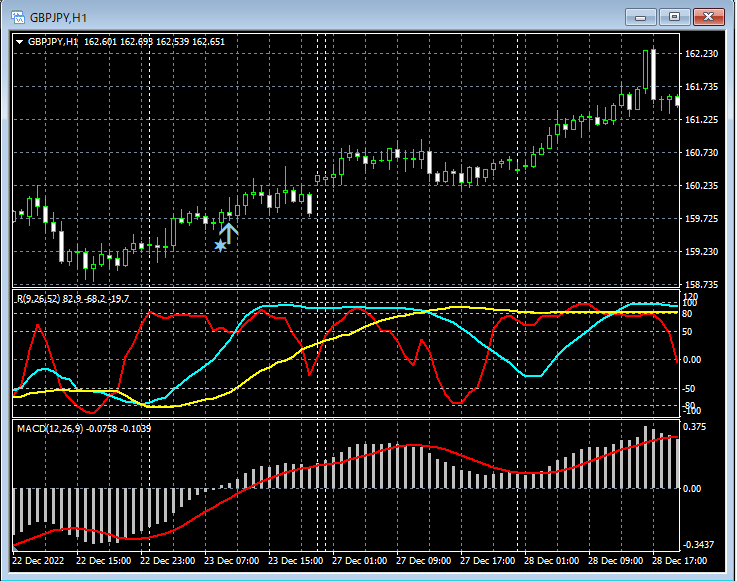Minimize the GBPJPY,H1 chart window
Viewport: 737px width, 581px height.
click(642, 17)
